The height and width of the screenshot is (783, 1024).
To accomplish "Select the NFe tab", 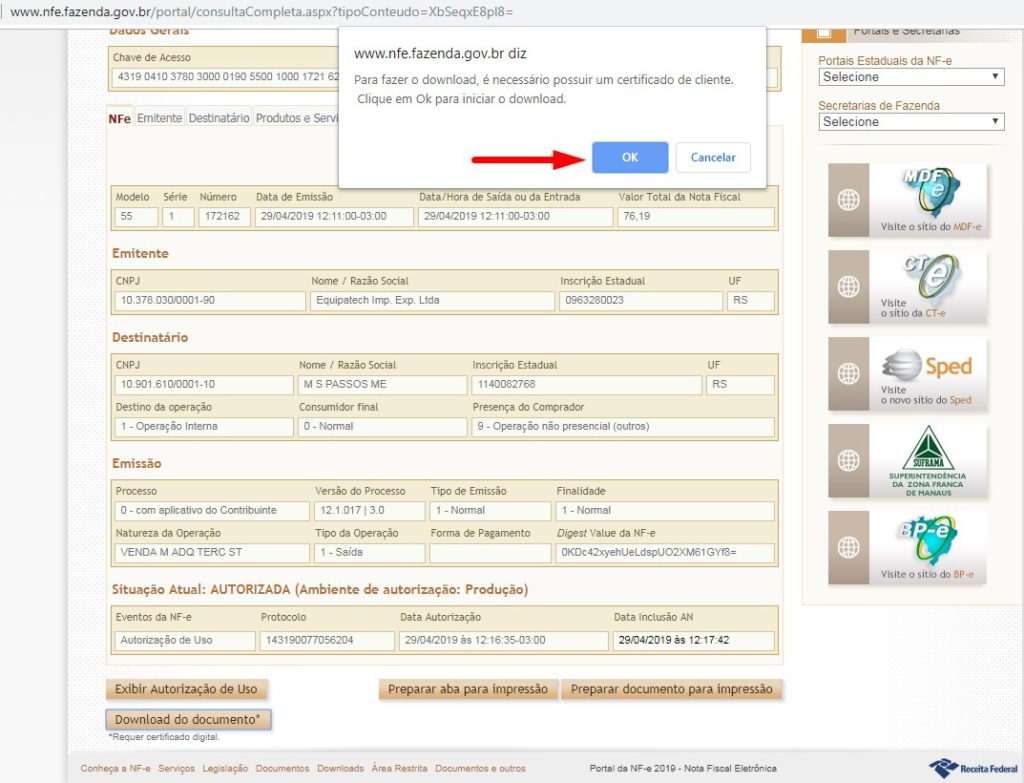I will click(x=120, y=118).
